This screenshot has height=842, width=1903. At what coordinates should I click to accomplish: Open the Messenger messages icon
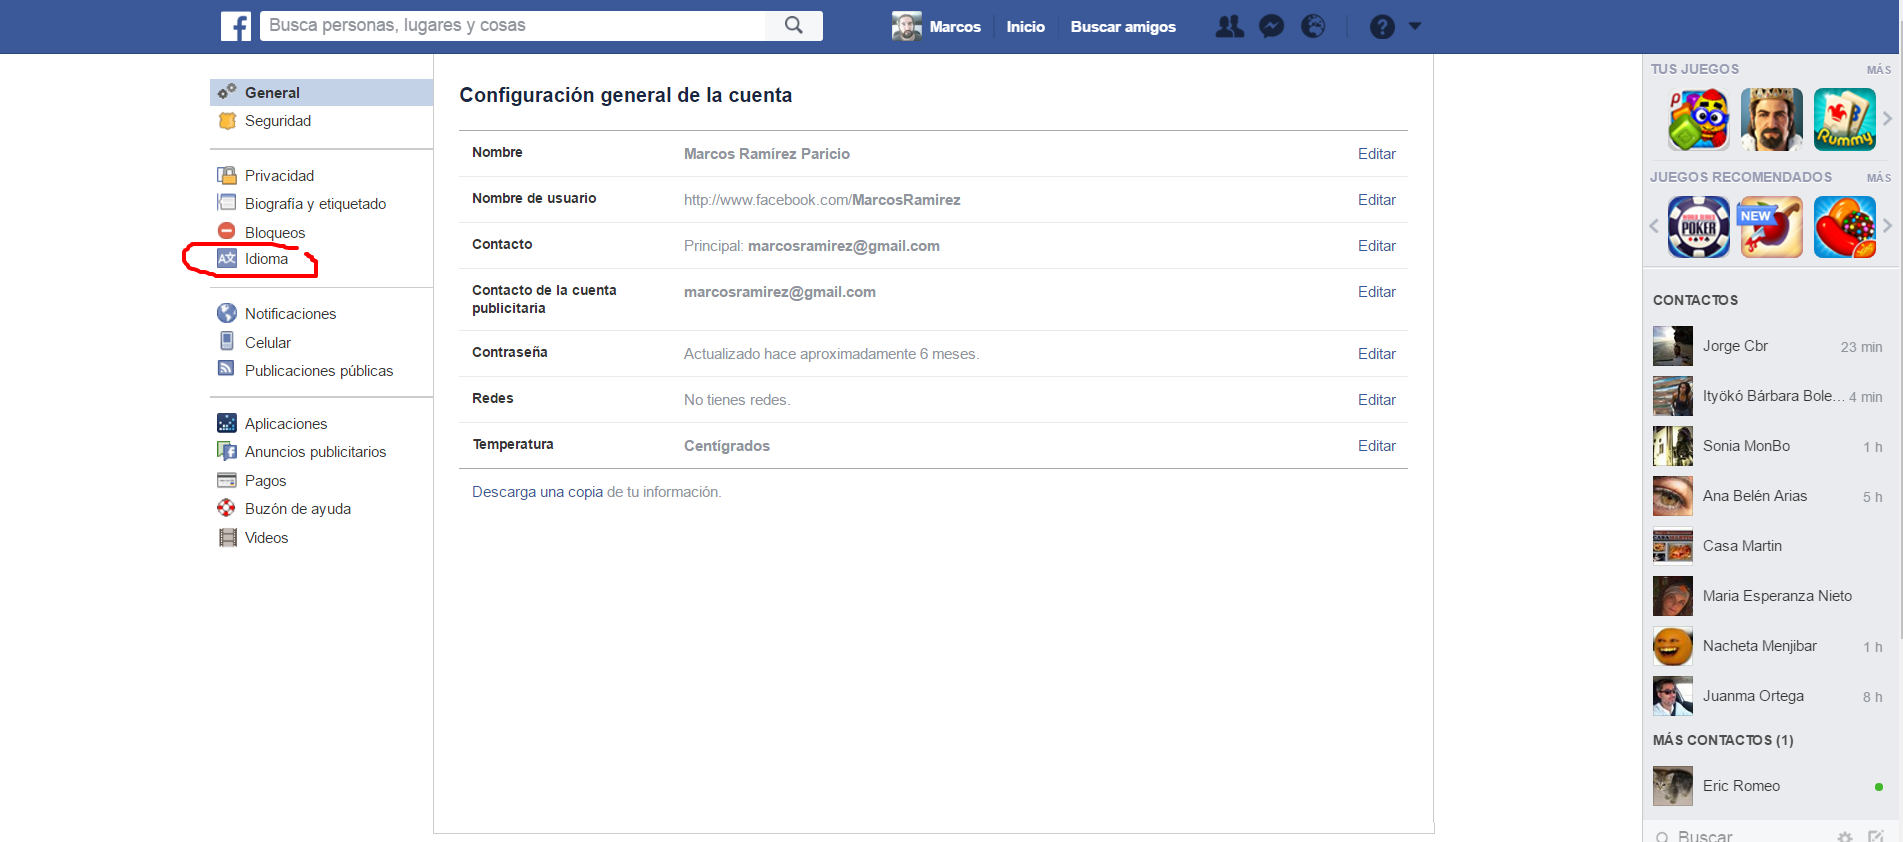1271,27
